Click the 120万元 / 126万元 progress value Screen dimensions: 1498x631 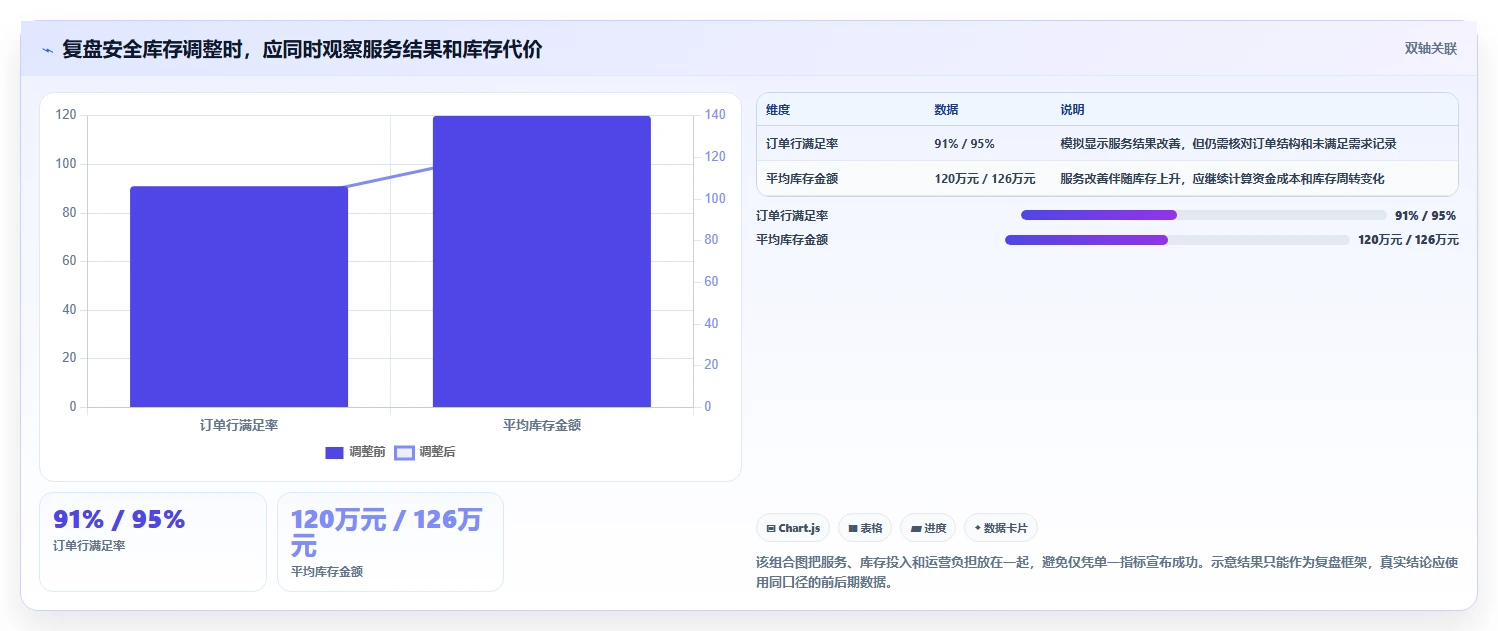pyautogui.click(x=1408, y=240)
